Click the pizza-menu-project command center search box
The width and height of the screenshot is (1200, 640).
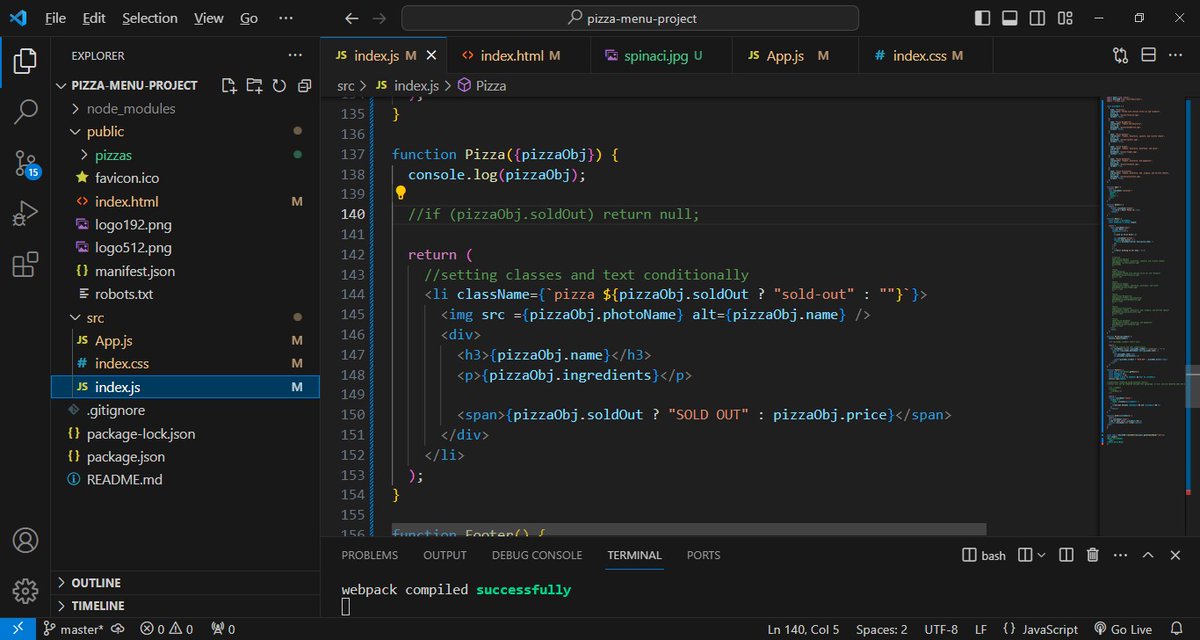630,18
